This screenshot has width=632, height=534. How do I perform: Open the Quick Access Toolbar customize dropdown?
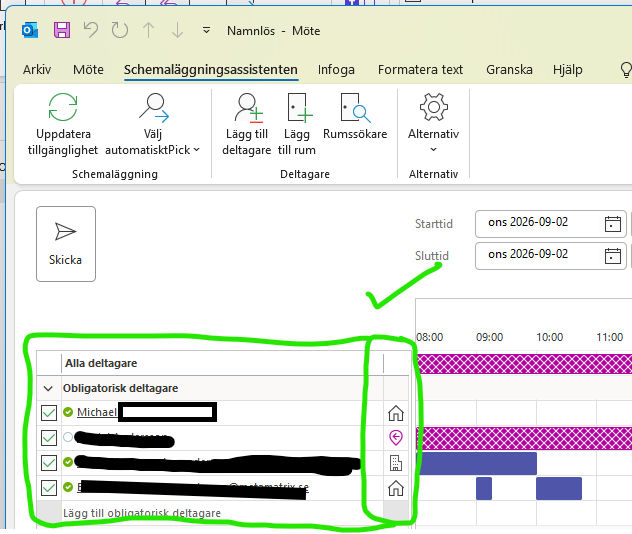coord(206,30)
